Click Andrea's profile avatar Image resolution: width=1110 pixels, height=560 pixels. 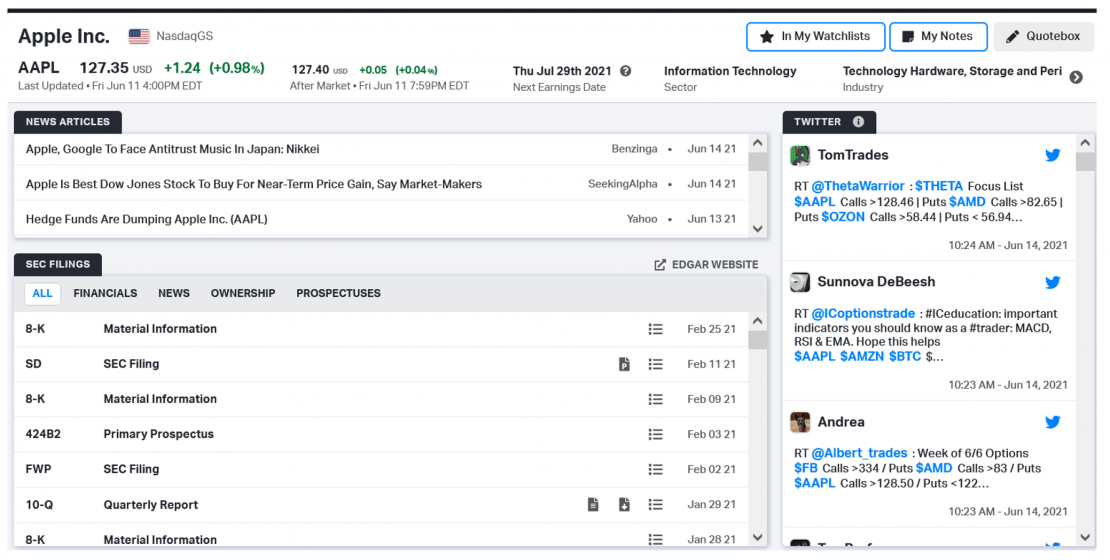coord(800,422)
